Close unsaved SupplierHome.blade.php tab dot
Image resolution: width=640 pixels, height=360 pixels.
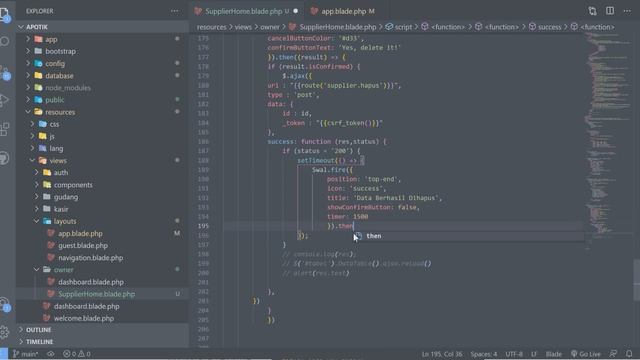(x=296, y=11)
